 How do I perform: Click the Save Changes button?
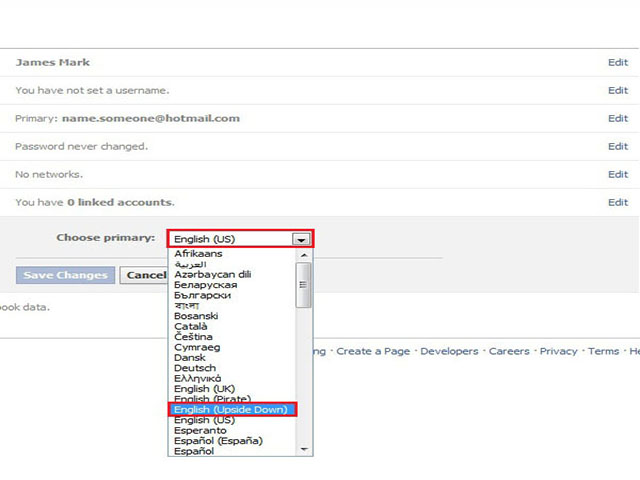pyautogui.click(x=65, y=275)
